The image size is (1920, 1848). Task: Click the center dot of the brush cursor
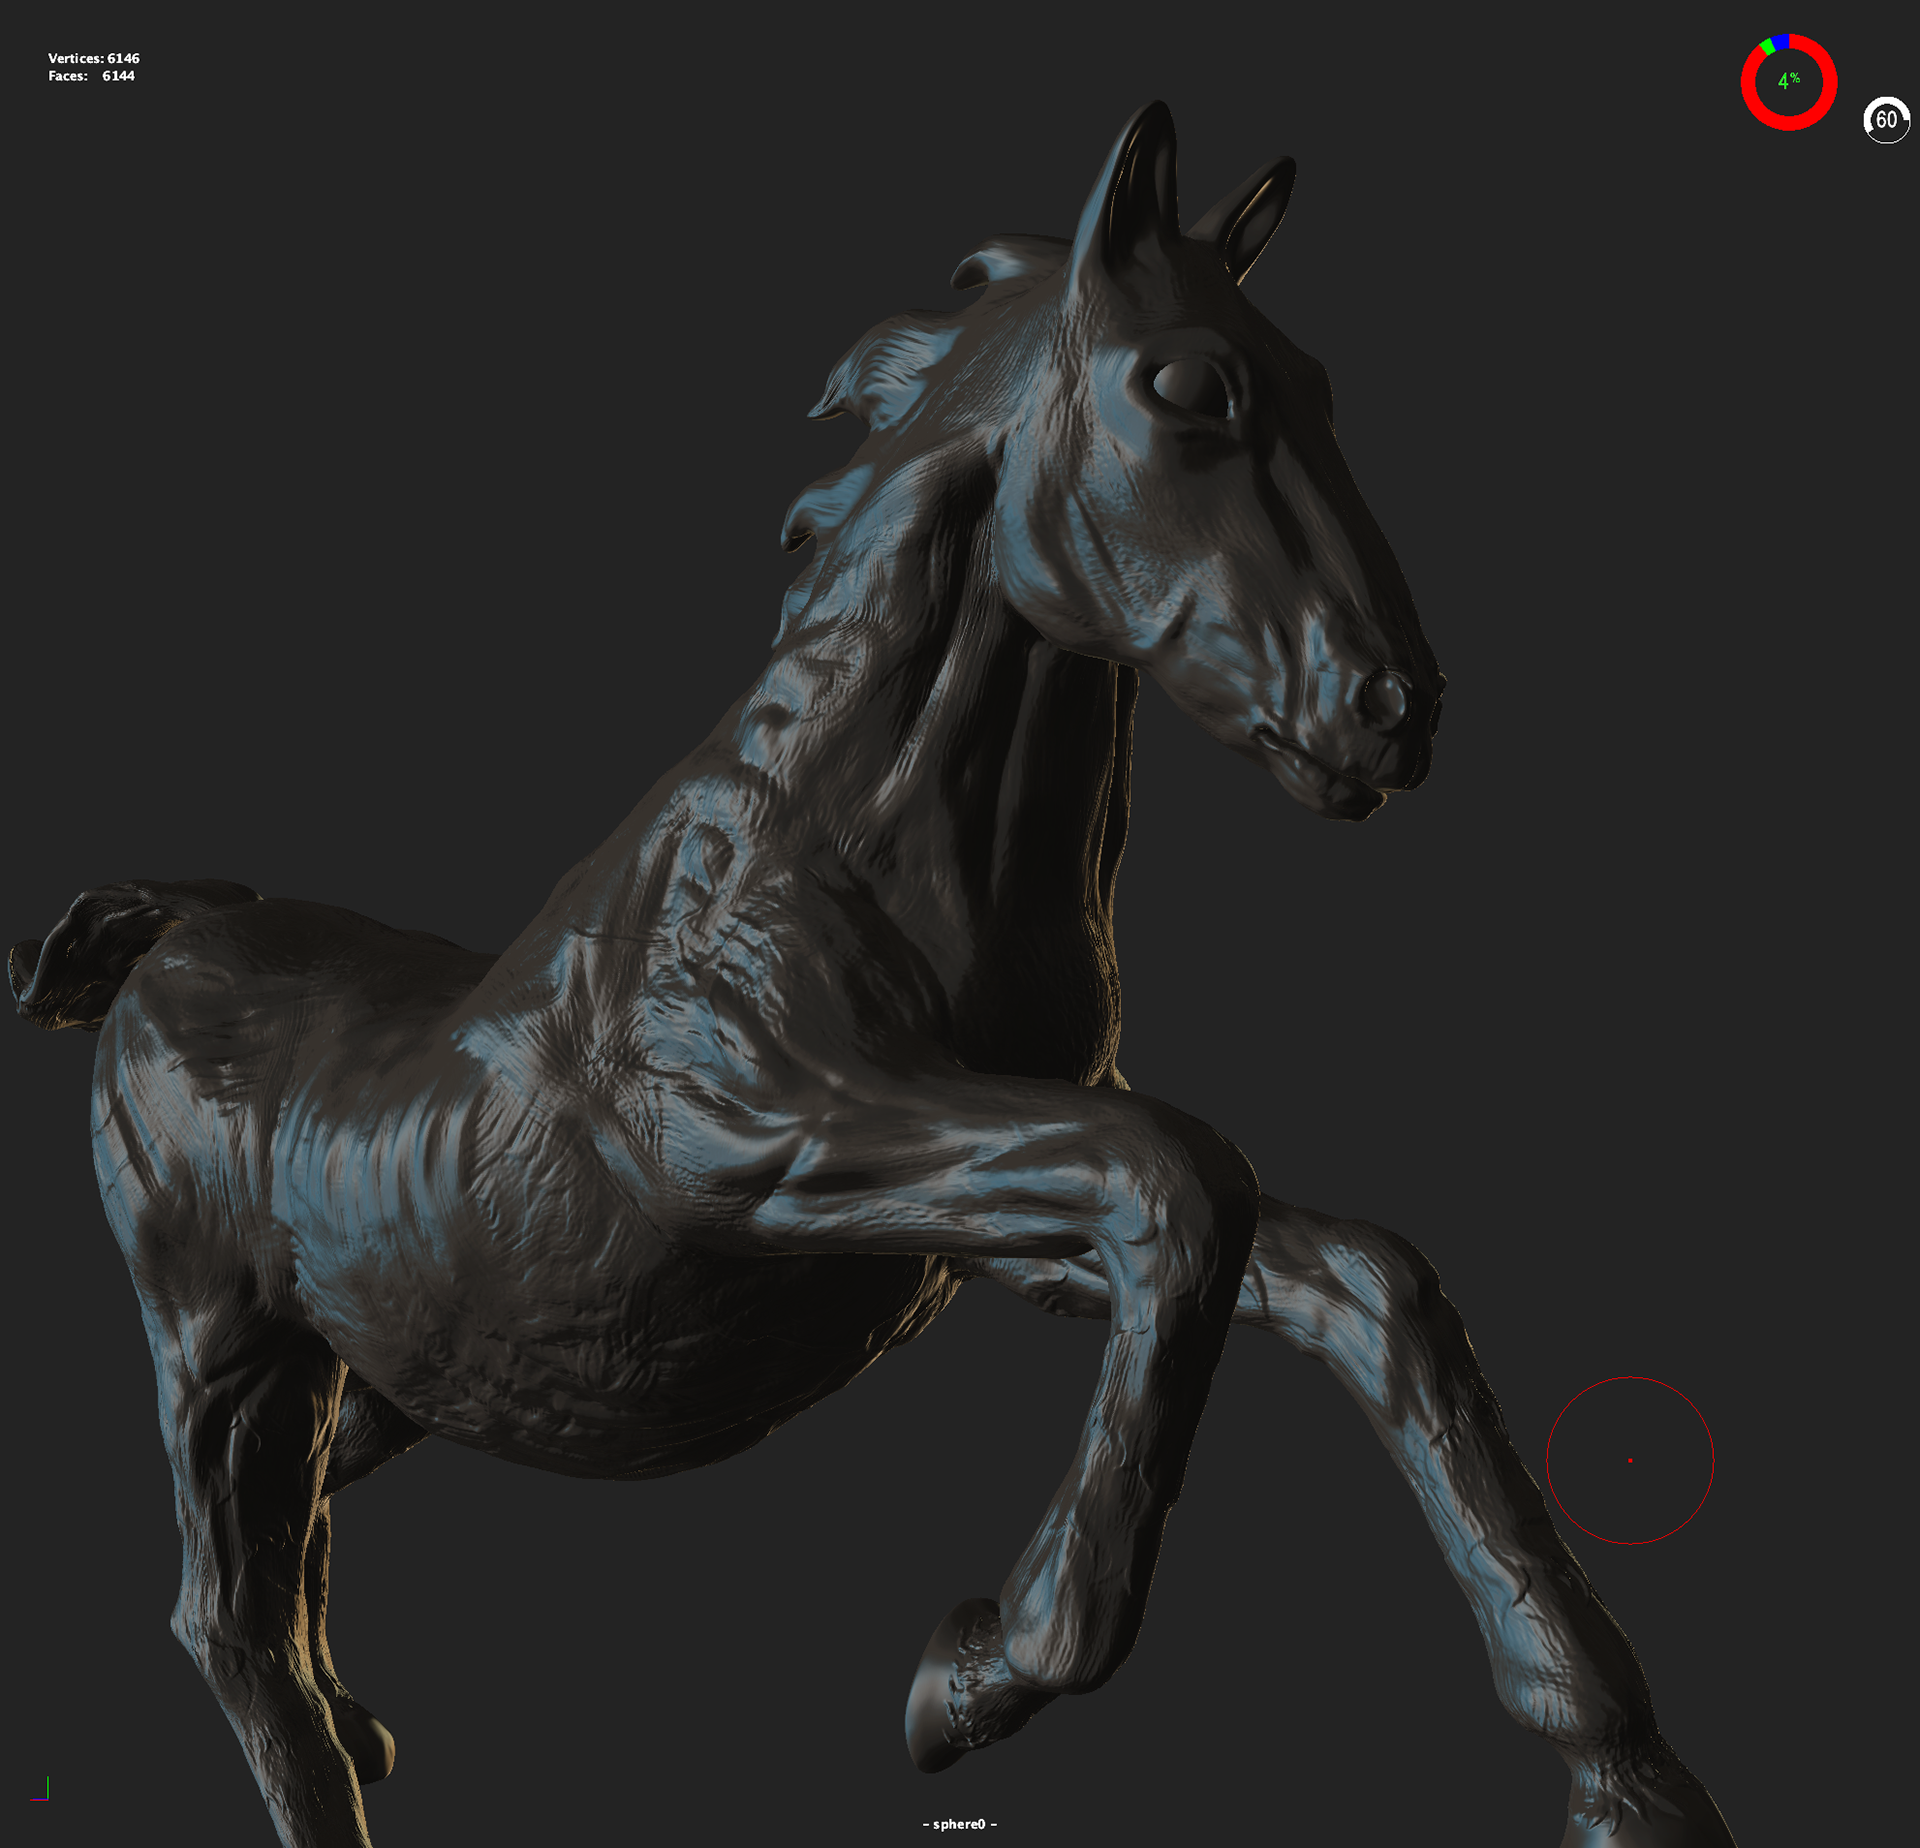pyautogui.click(x=1630, y=1461)
